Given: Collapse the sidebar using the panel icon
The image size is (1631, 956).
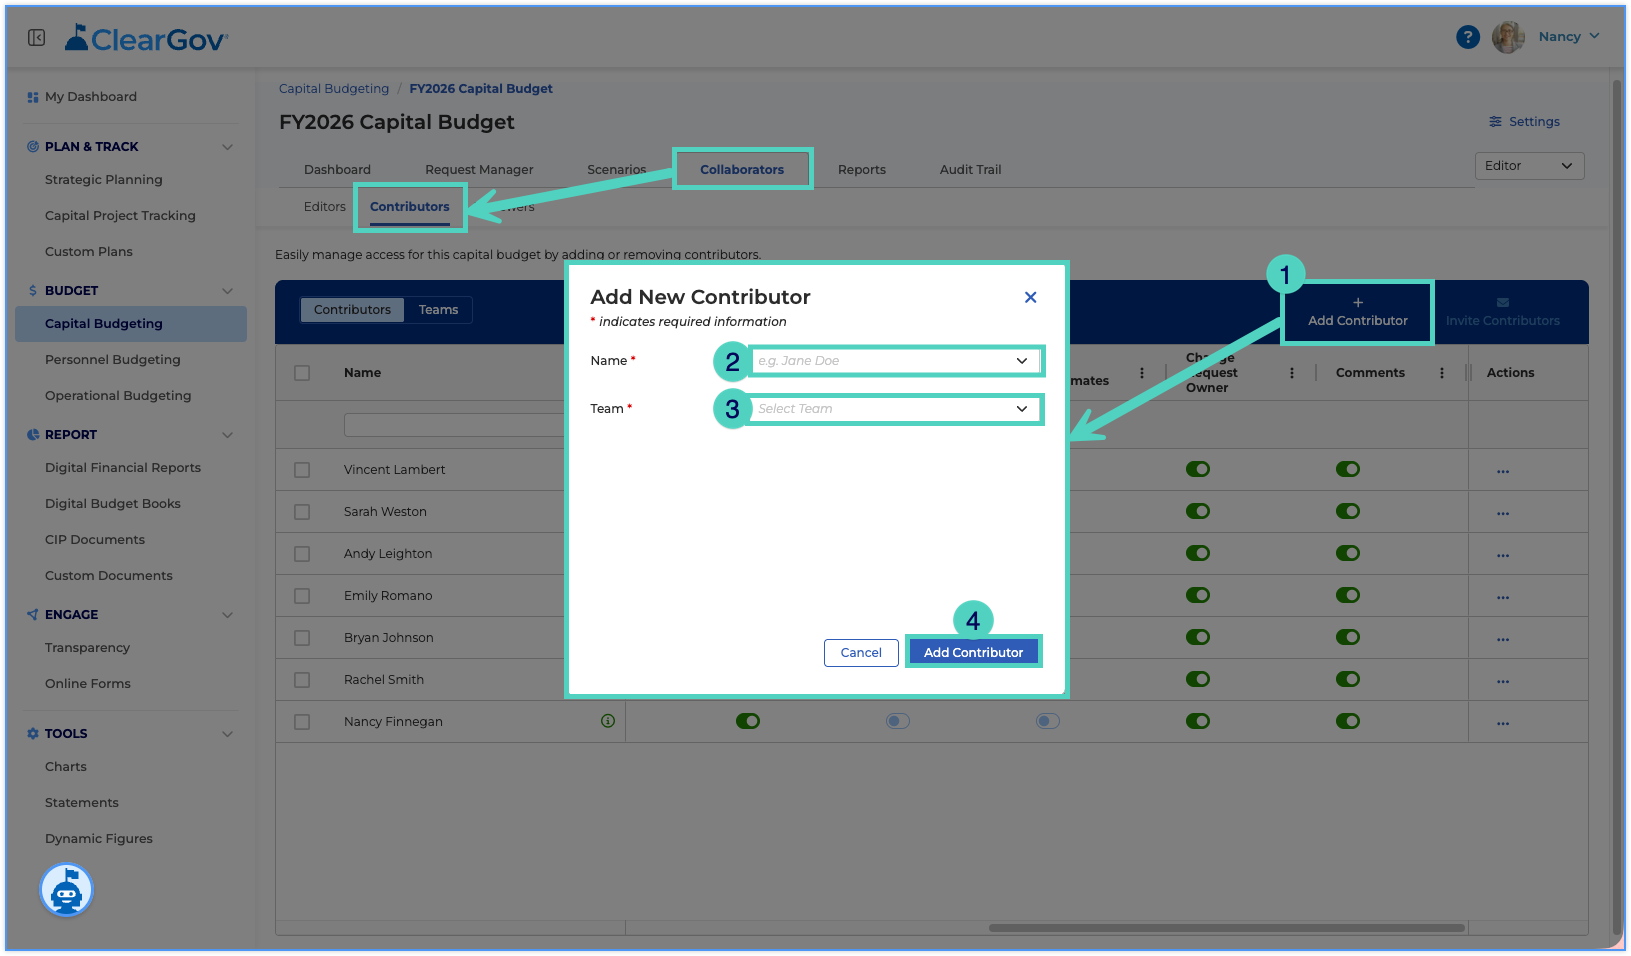Looking at the screenshot, I should [37, 37].
